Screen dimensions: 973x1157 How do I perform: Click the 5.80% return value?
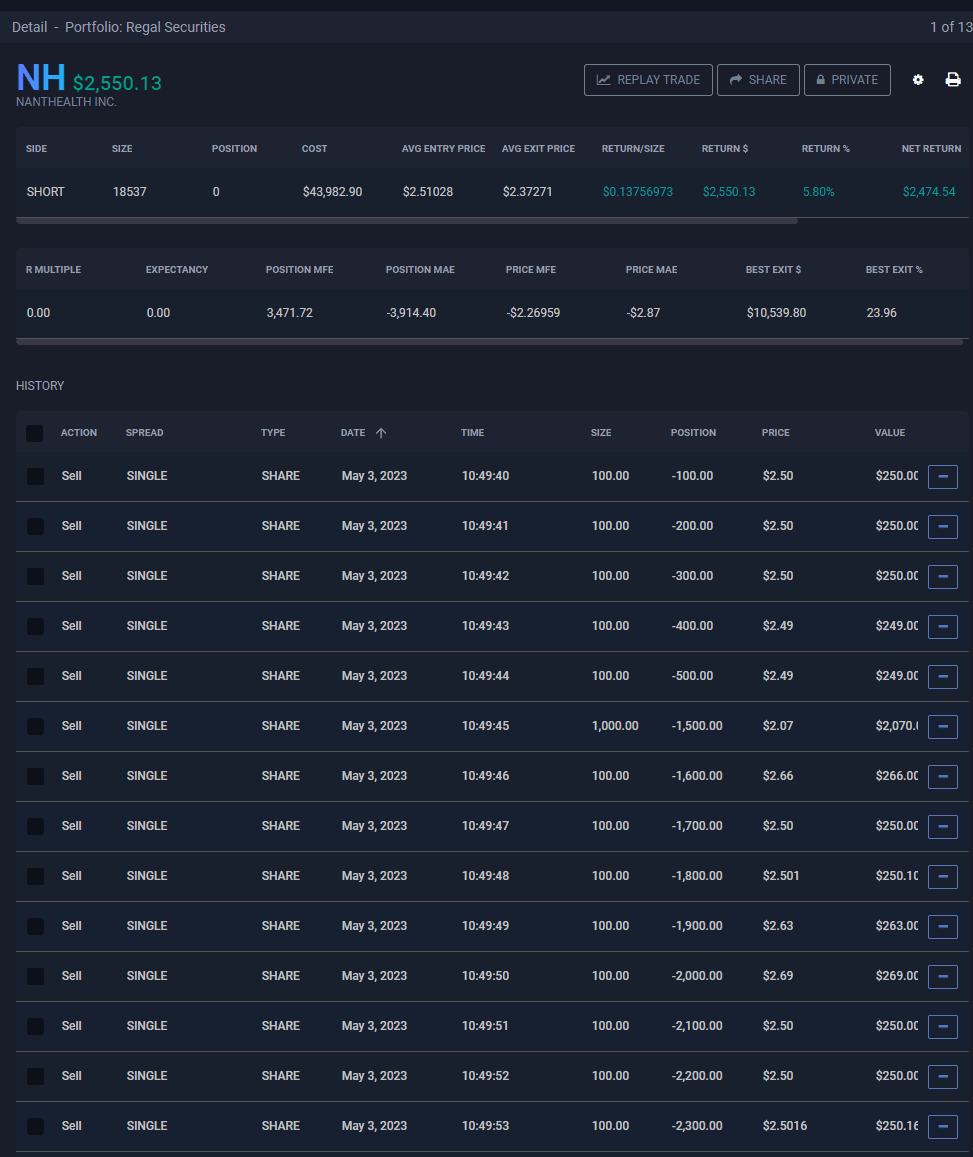[819, 192]
